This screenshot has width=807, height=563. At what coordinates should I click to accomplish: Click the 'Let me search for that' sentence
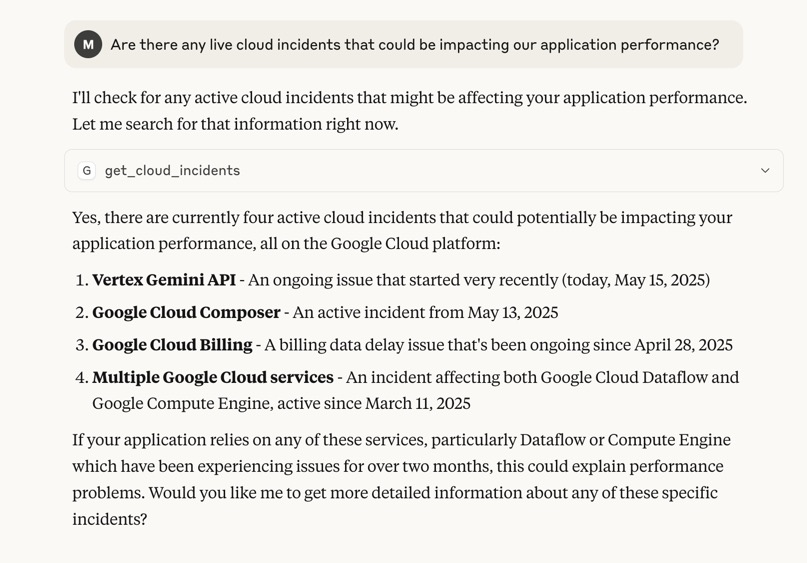(235, 124)
